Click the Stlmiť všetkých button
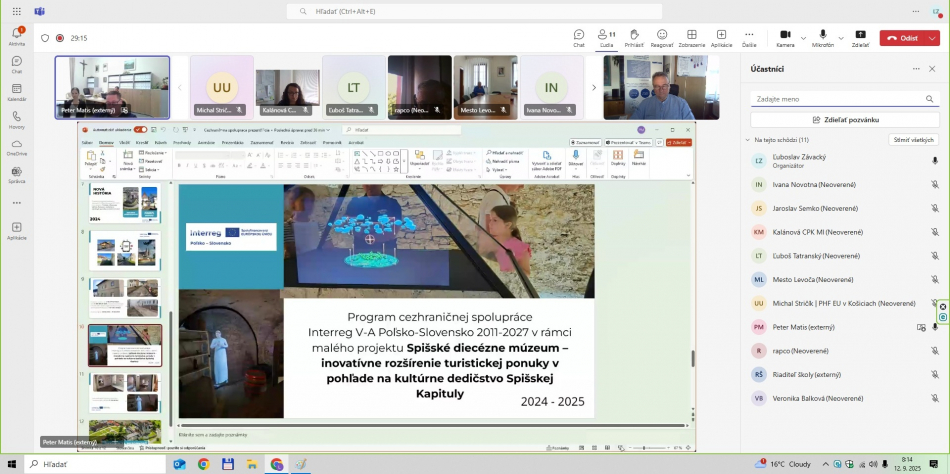 click(913, 140)
